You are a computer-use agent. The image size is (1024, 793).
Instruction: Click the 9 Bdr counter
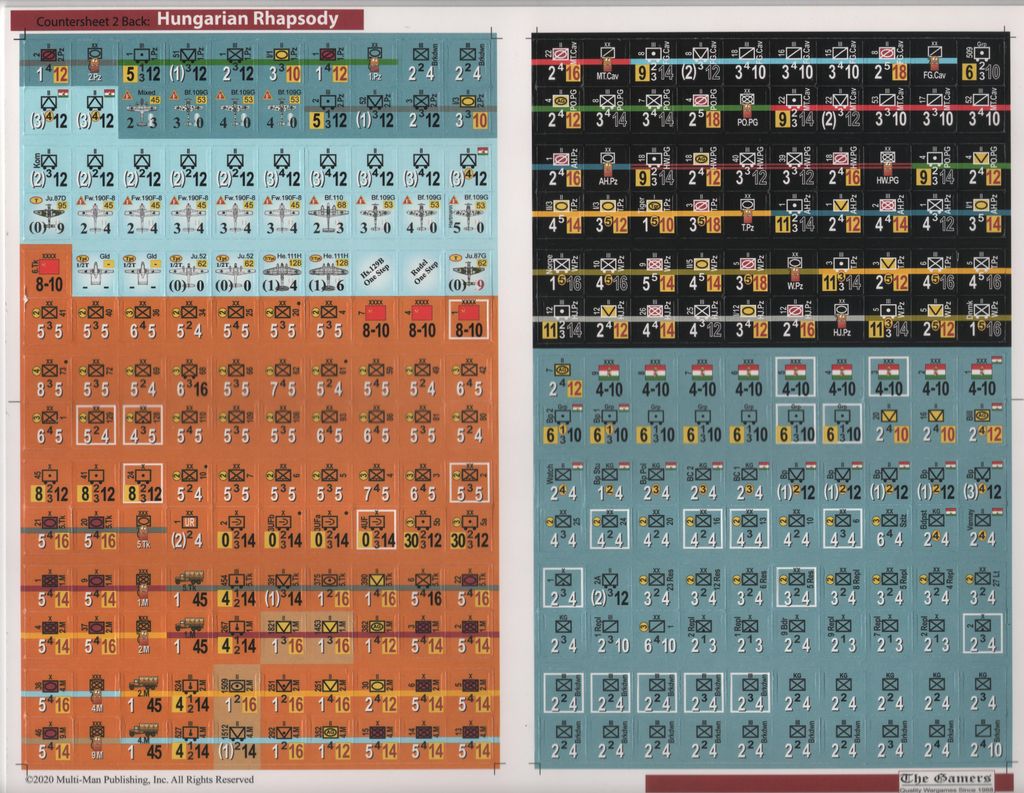[795, 634]
